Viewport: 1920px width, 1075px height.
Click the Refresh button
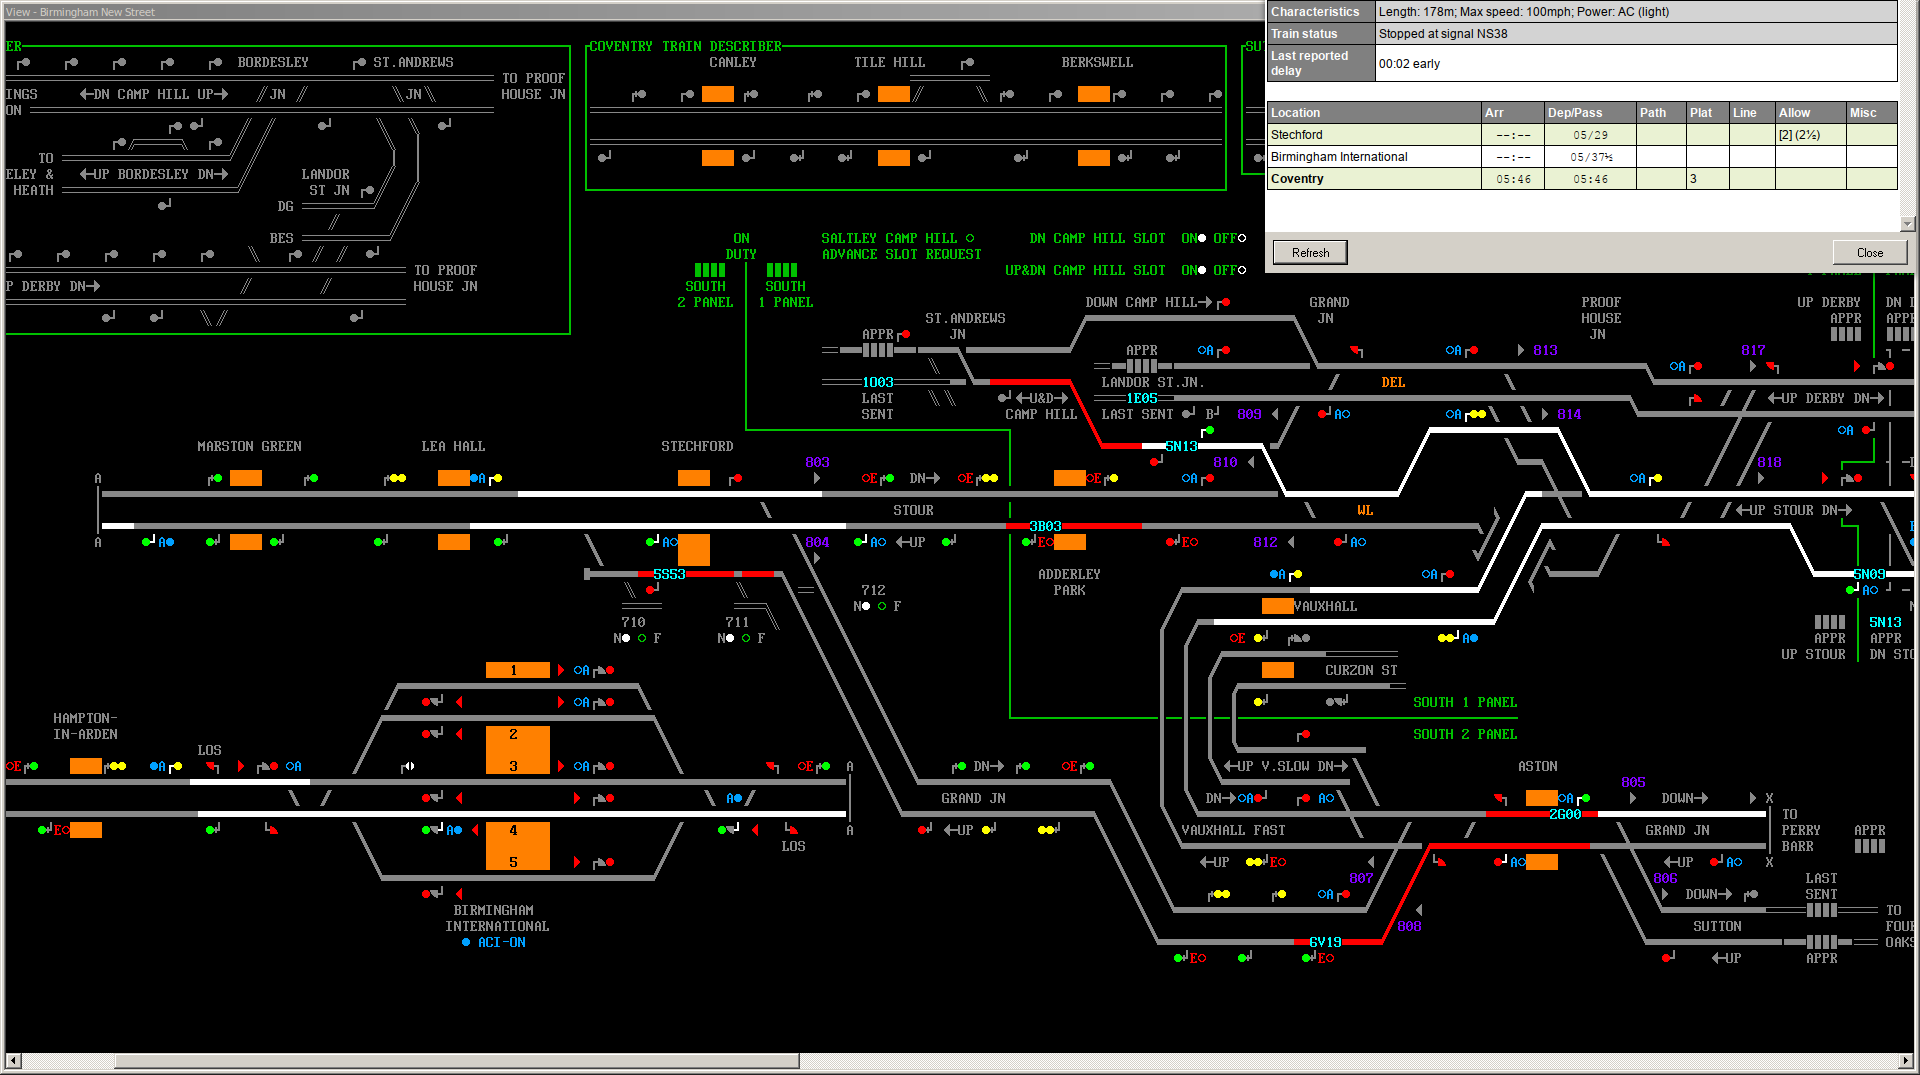[x=1310, y=252]
